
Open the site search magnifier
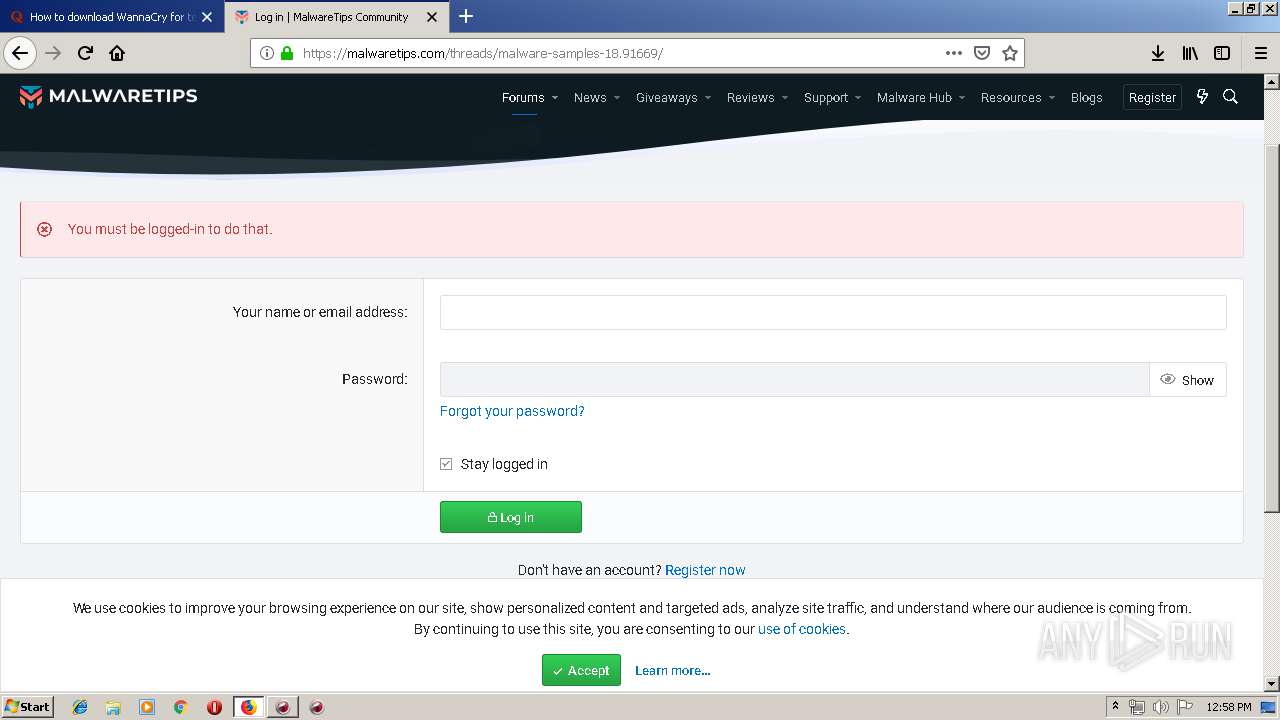tap(1231, 97)
